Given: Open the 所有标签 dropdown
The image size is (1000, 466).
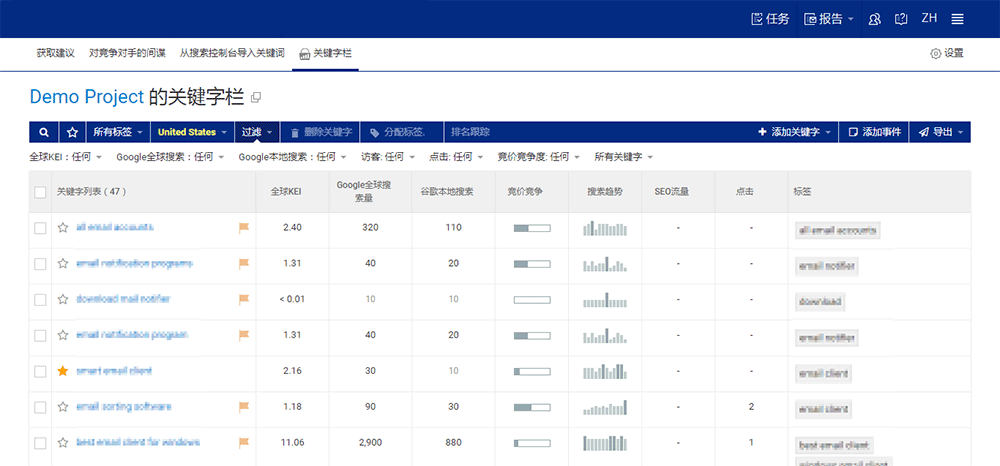Looking at the screenshot, I should click(118, 132).
